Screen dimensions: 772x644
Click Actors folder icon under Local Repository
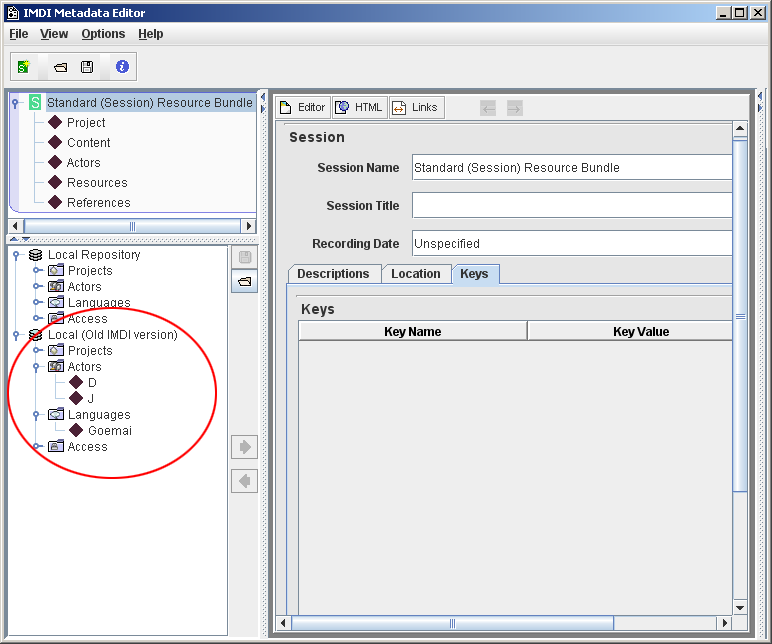(x=56, y=286)
